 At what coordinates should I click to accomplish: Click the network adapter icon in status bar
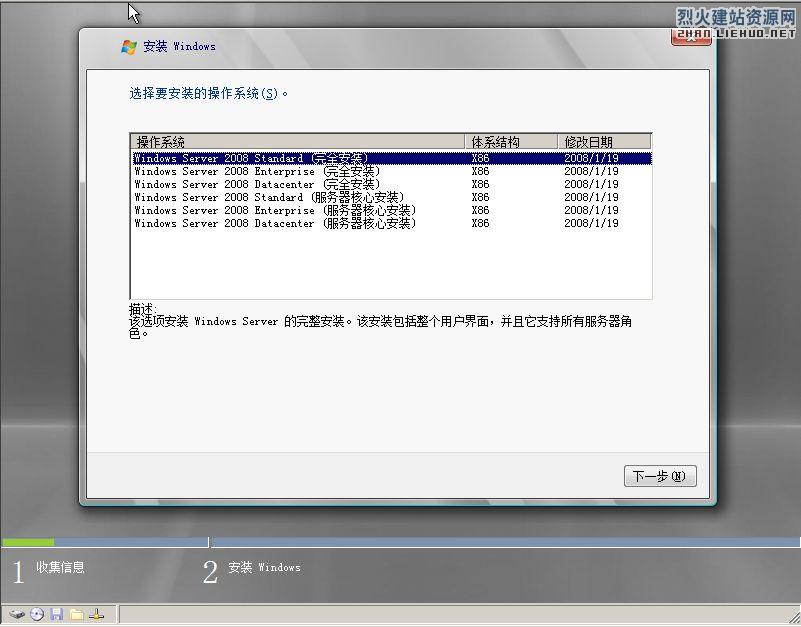tap(97, 614)
